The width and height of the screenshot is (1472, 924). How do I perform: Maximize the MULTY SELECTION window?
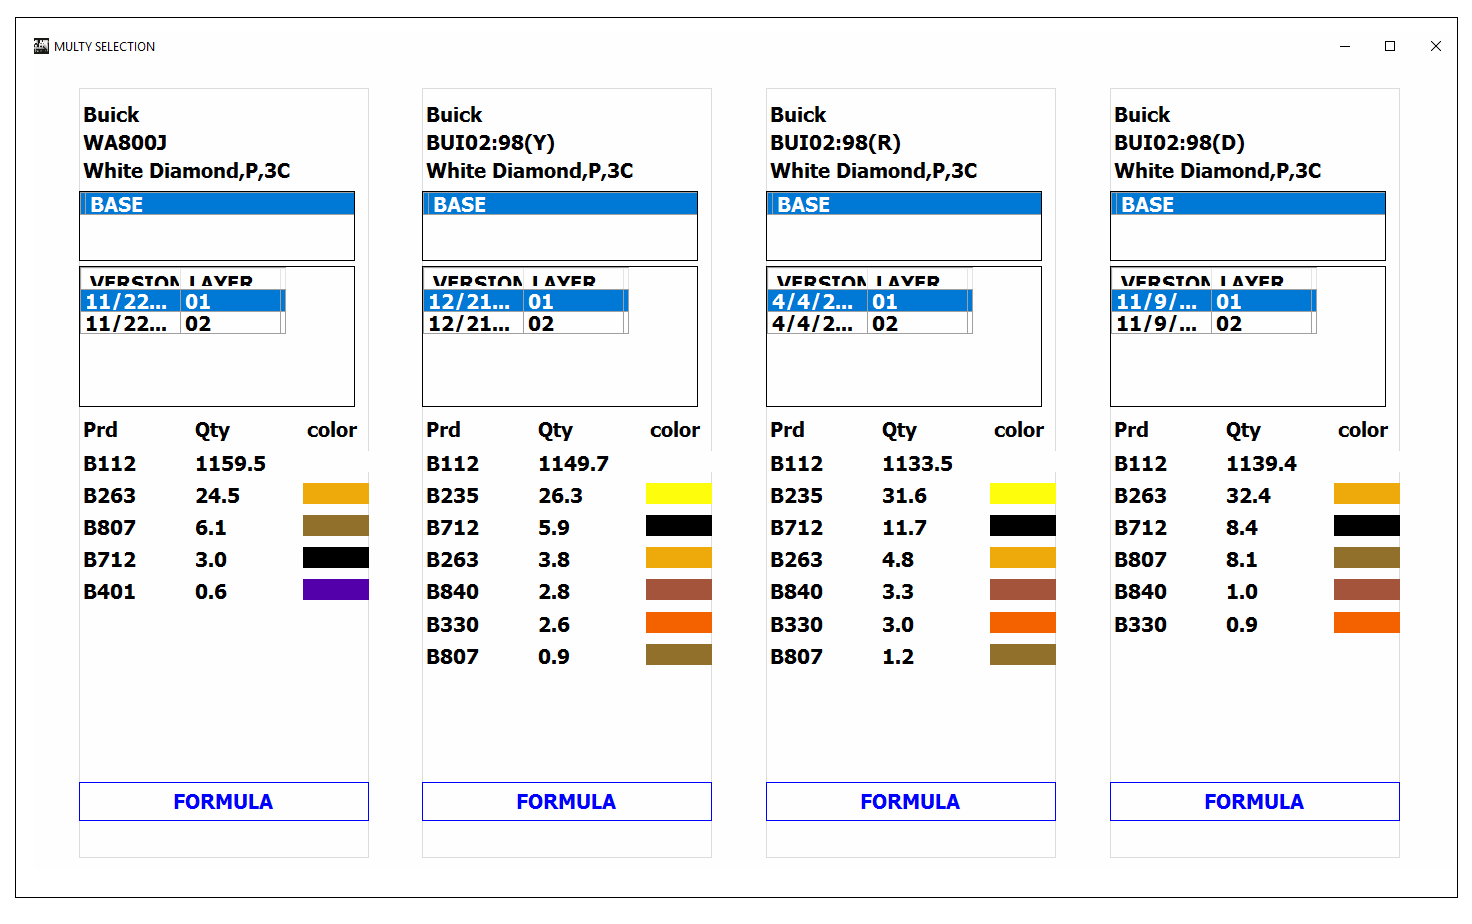click(1390, 46)
